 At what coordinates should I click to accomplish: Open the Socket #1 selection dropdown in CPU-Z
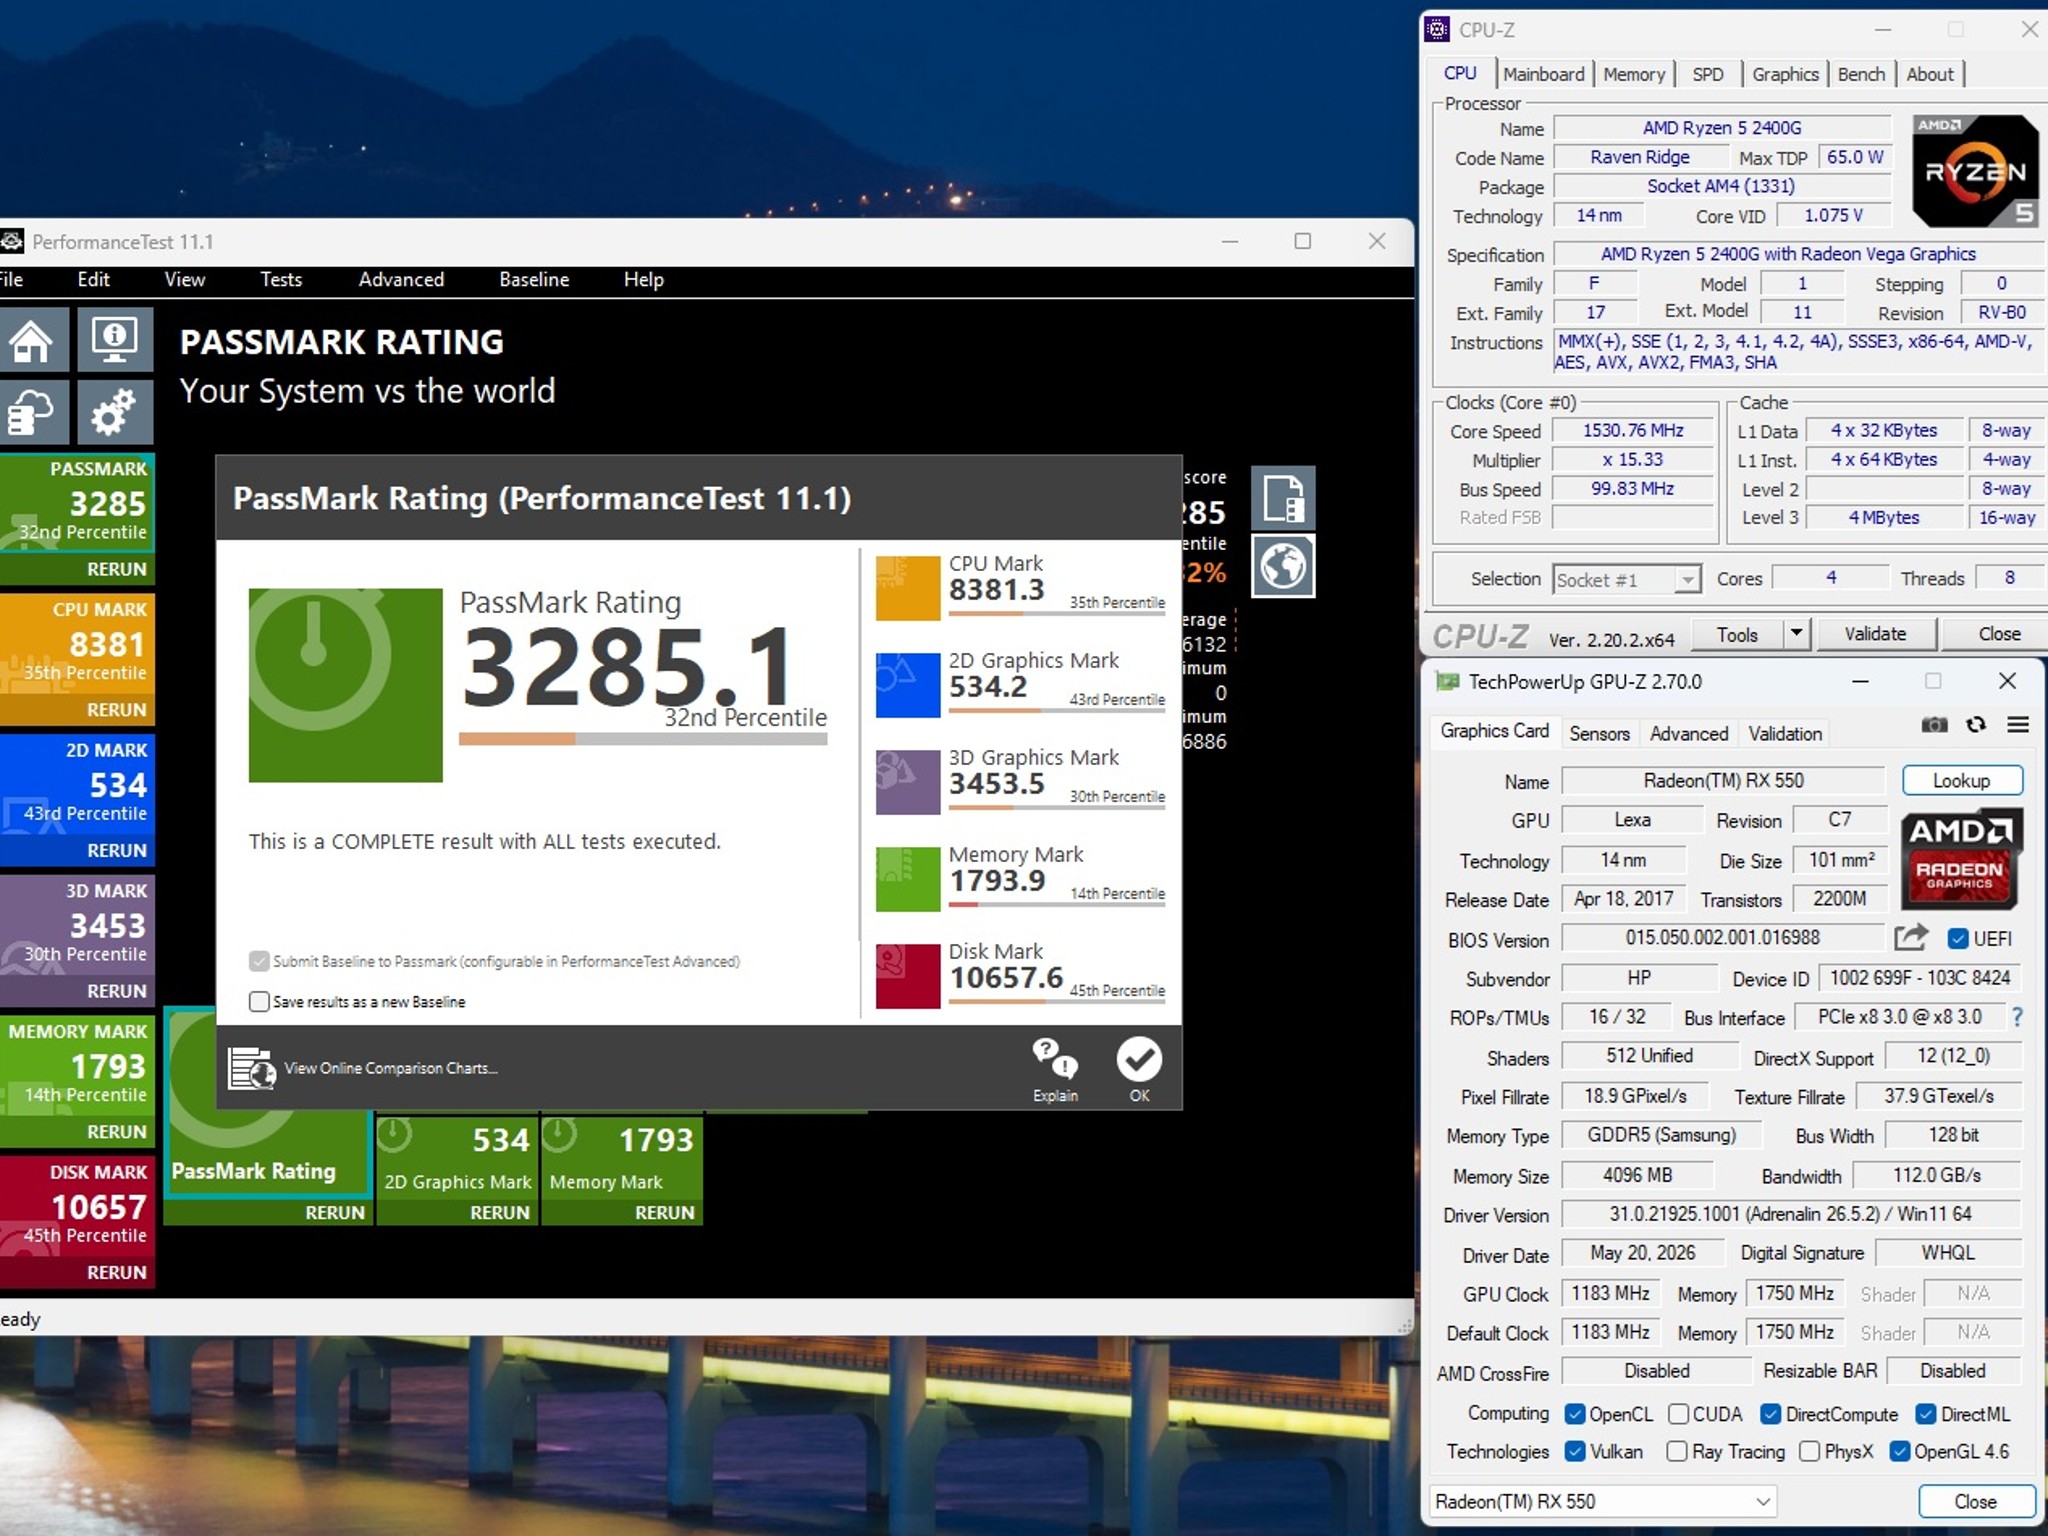pyautogui.click(x=1627, y=579)
